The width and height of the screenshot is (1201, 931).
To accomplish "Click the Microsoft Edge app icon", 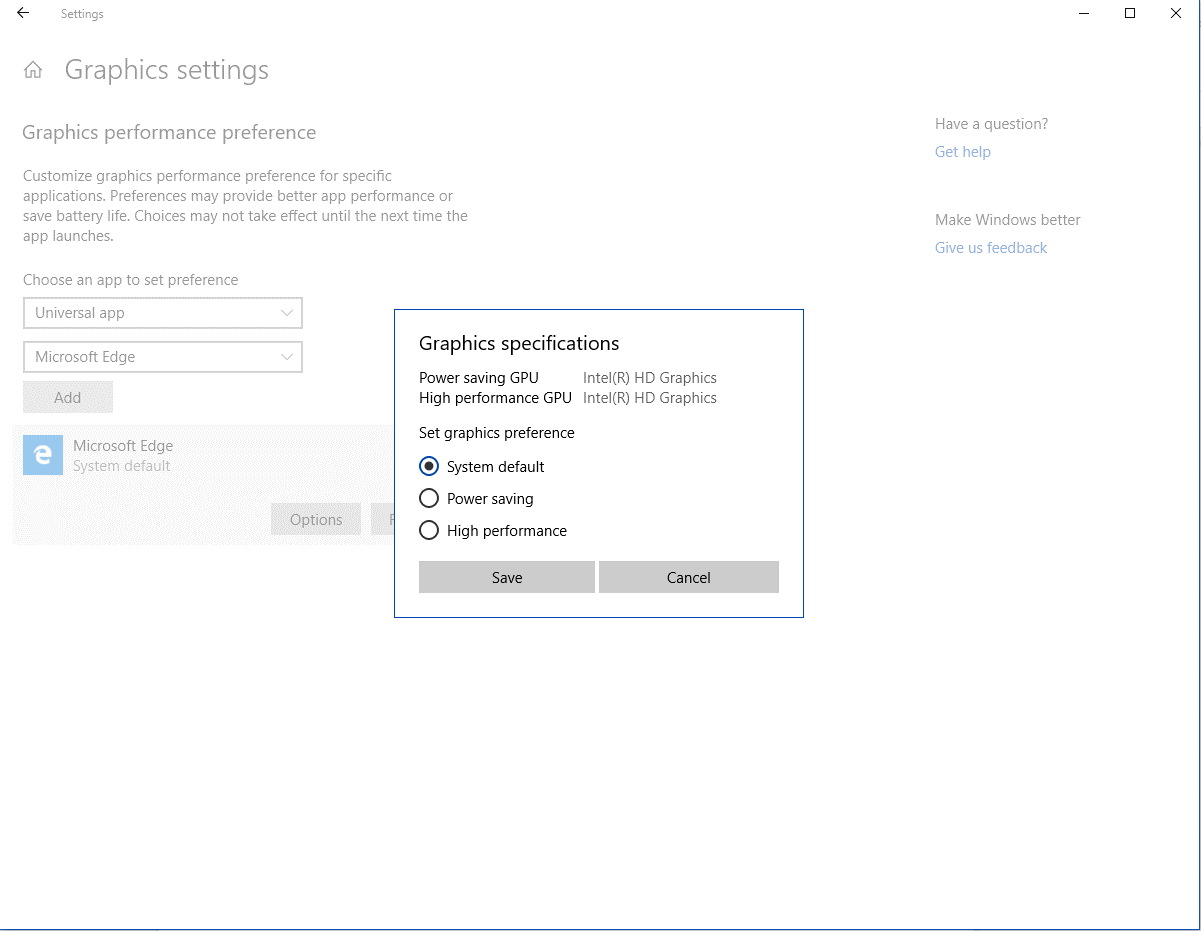I will (43, 455).
